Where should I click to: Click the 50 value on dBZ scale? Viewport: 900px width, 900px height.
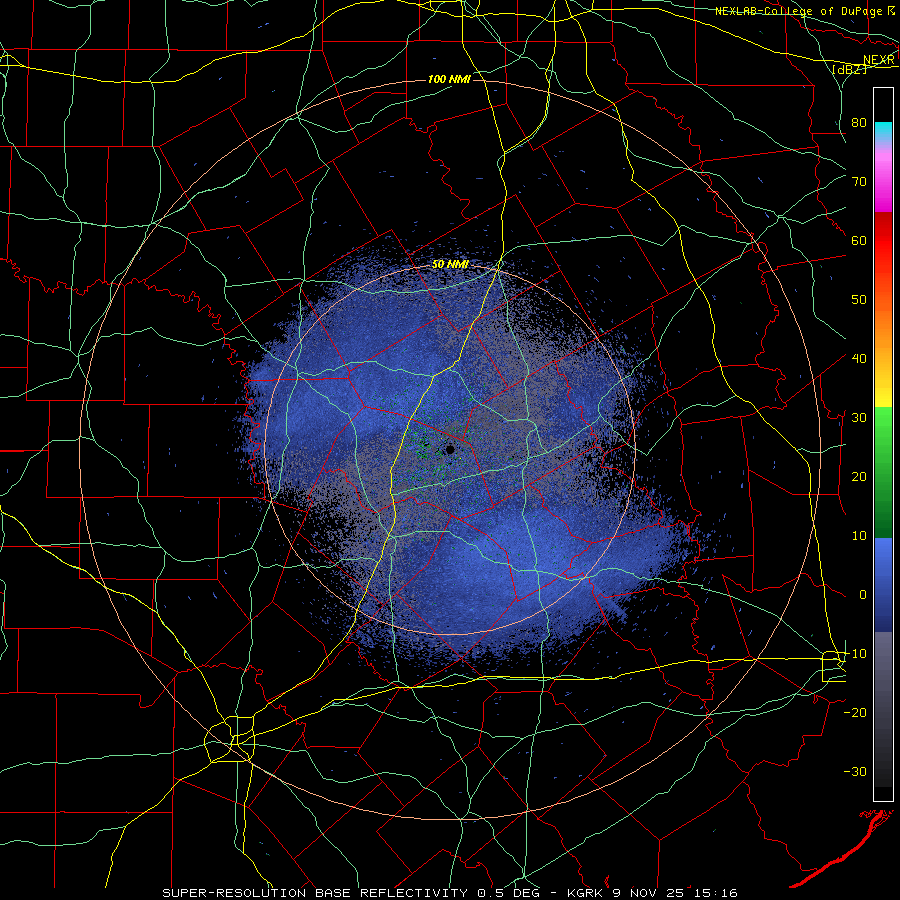point(859,300)
